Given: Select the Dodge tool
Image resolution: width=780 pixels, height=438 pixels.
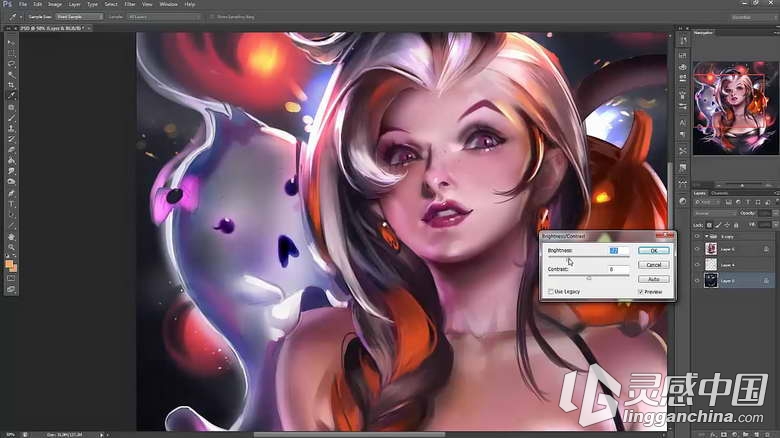Looking at the screenshot, I should [x=11, y=181].
